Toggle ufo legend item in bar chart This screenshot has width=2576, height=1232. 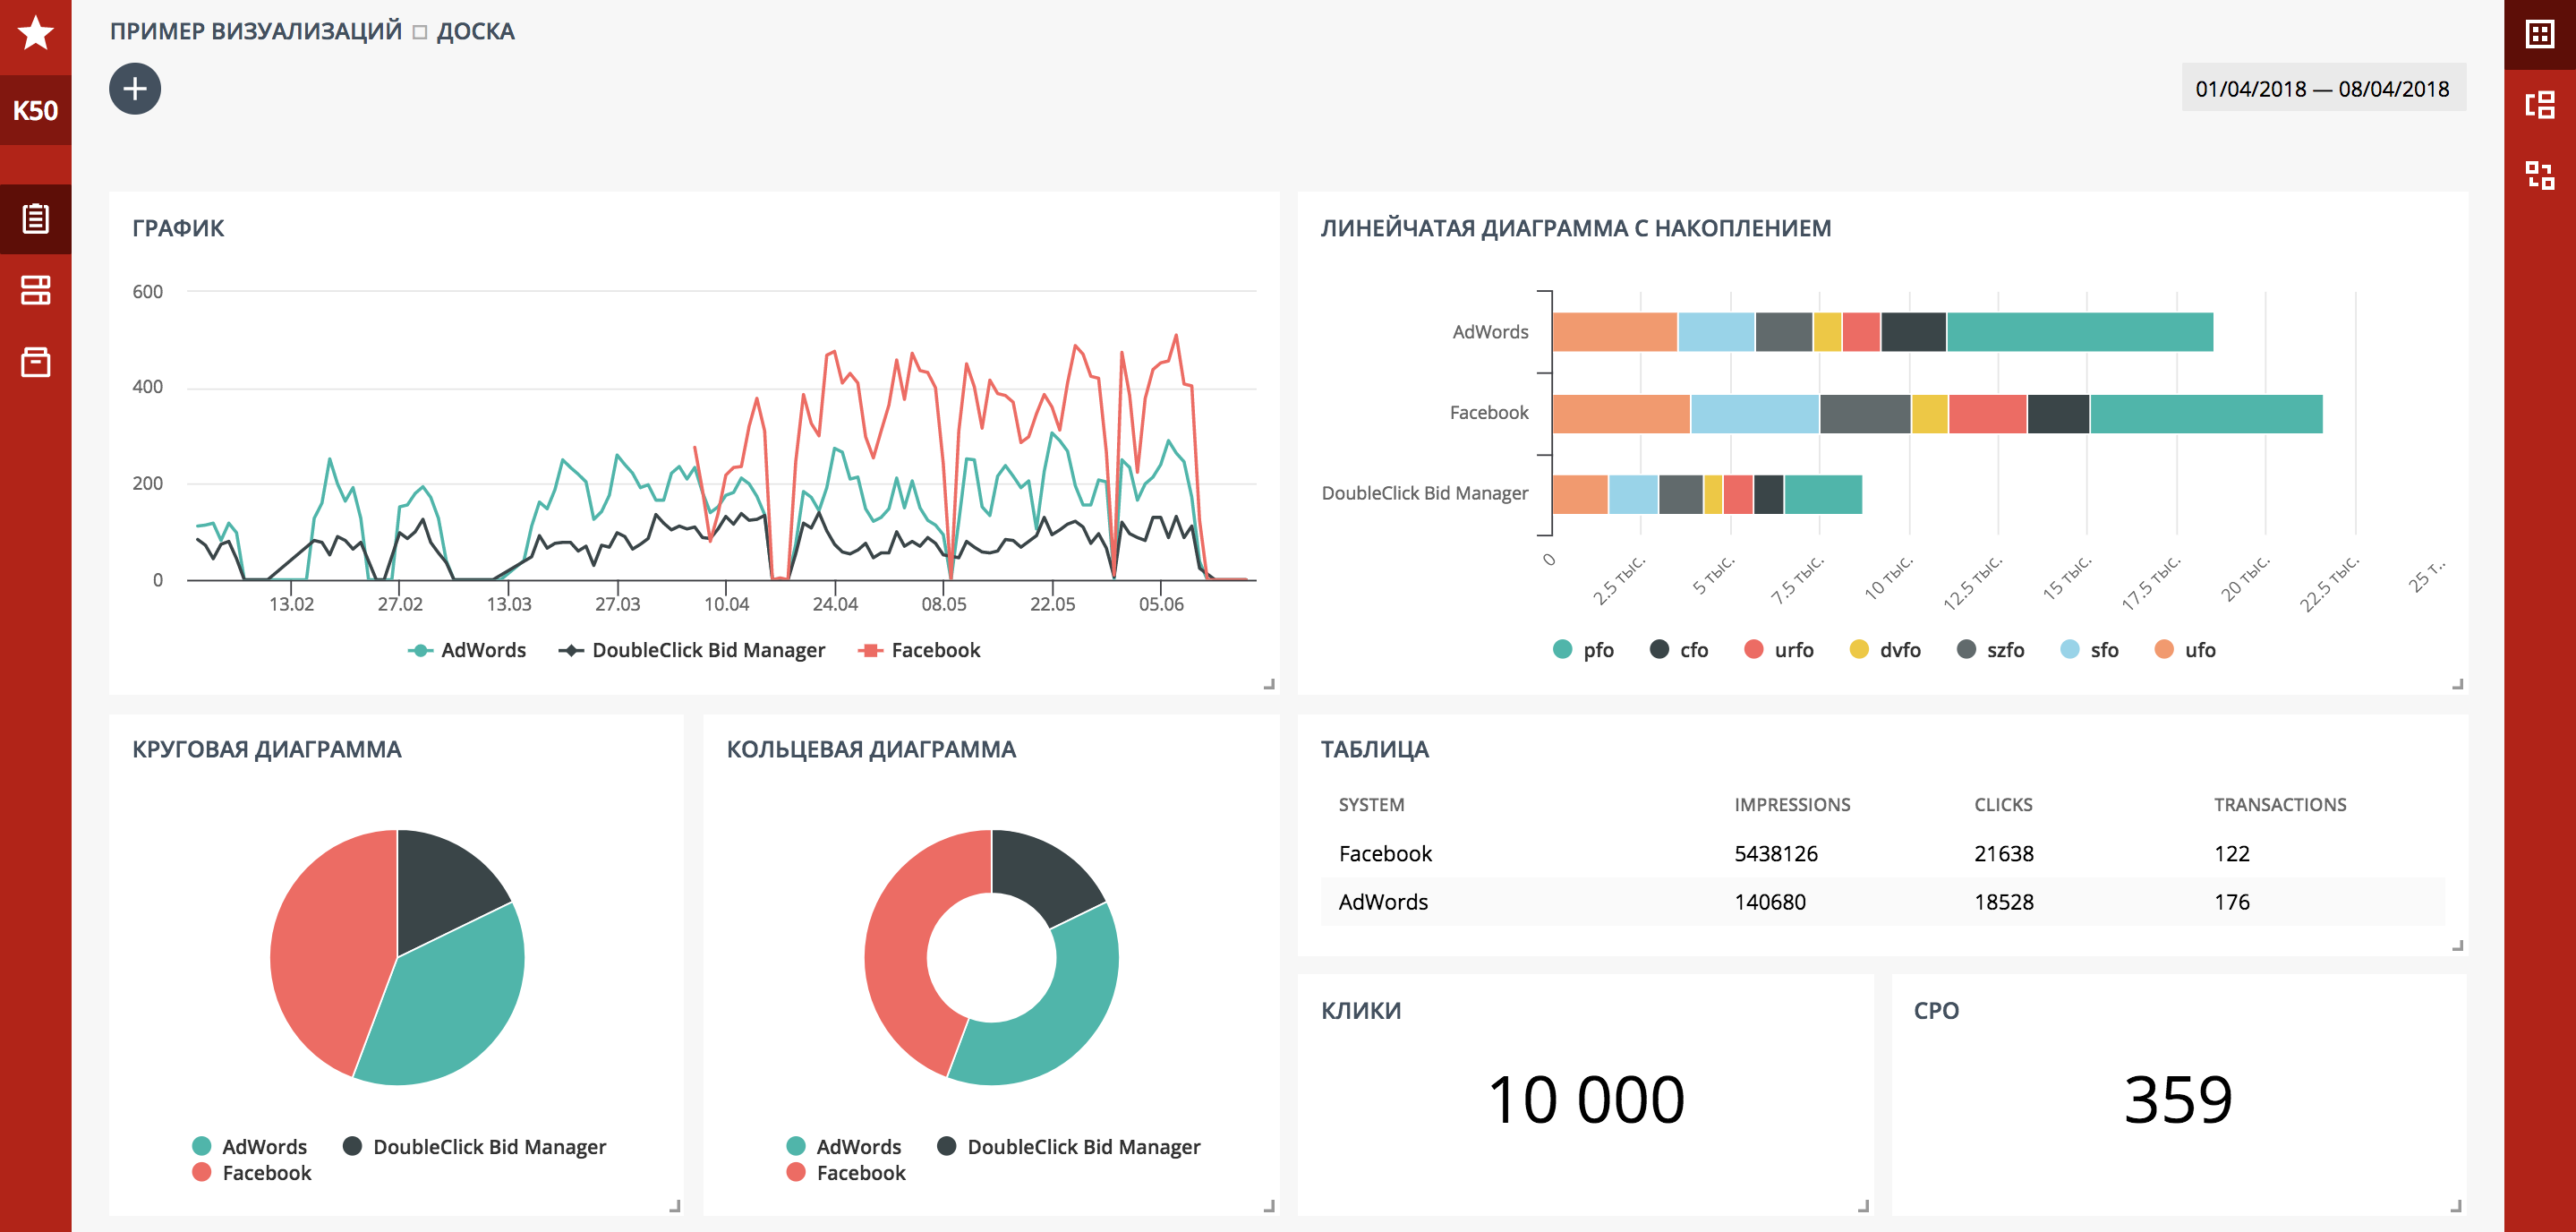(x=2185, y=650)
